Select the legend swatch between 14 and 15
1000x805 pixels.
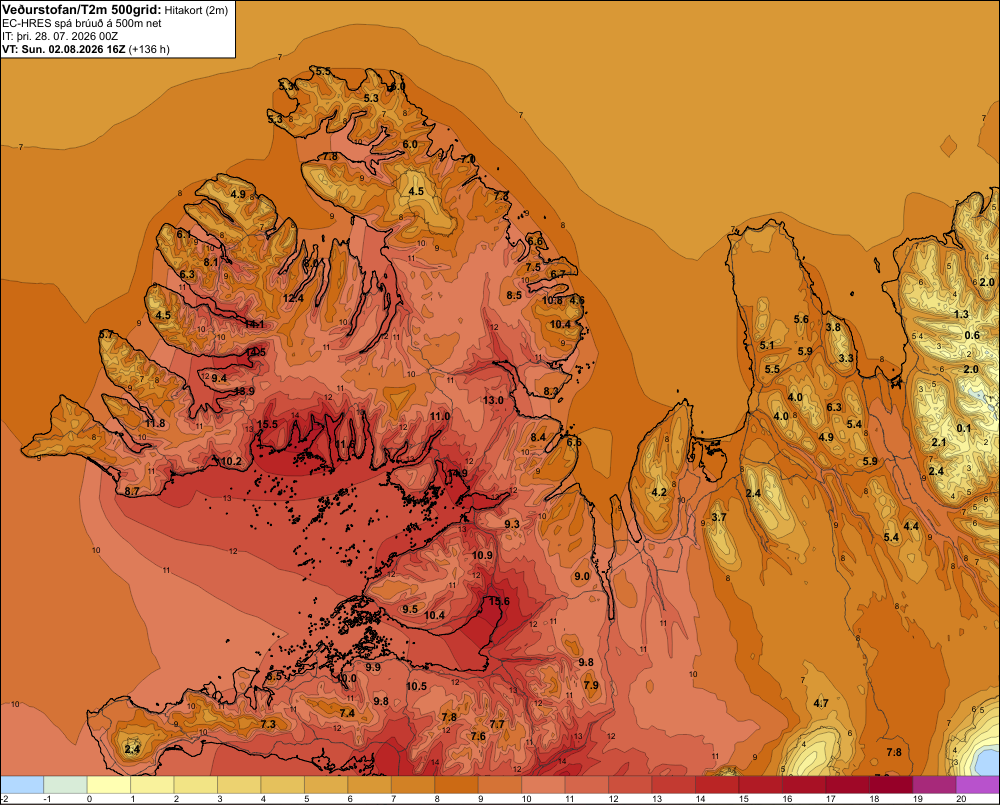click(717, 785)
